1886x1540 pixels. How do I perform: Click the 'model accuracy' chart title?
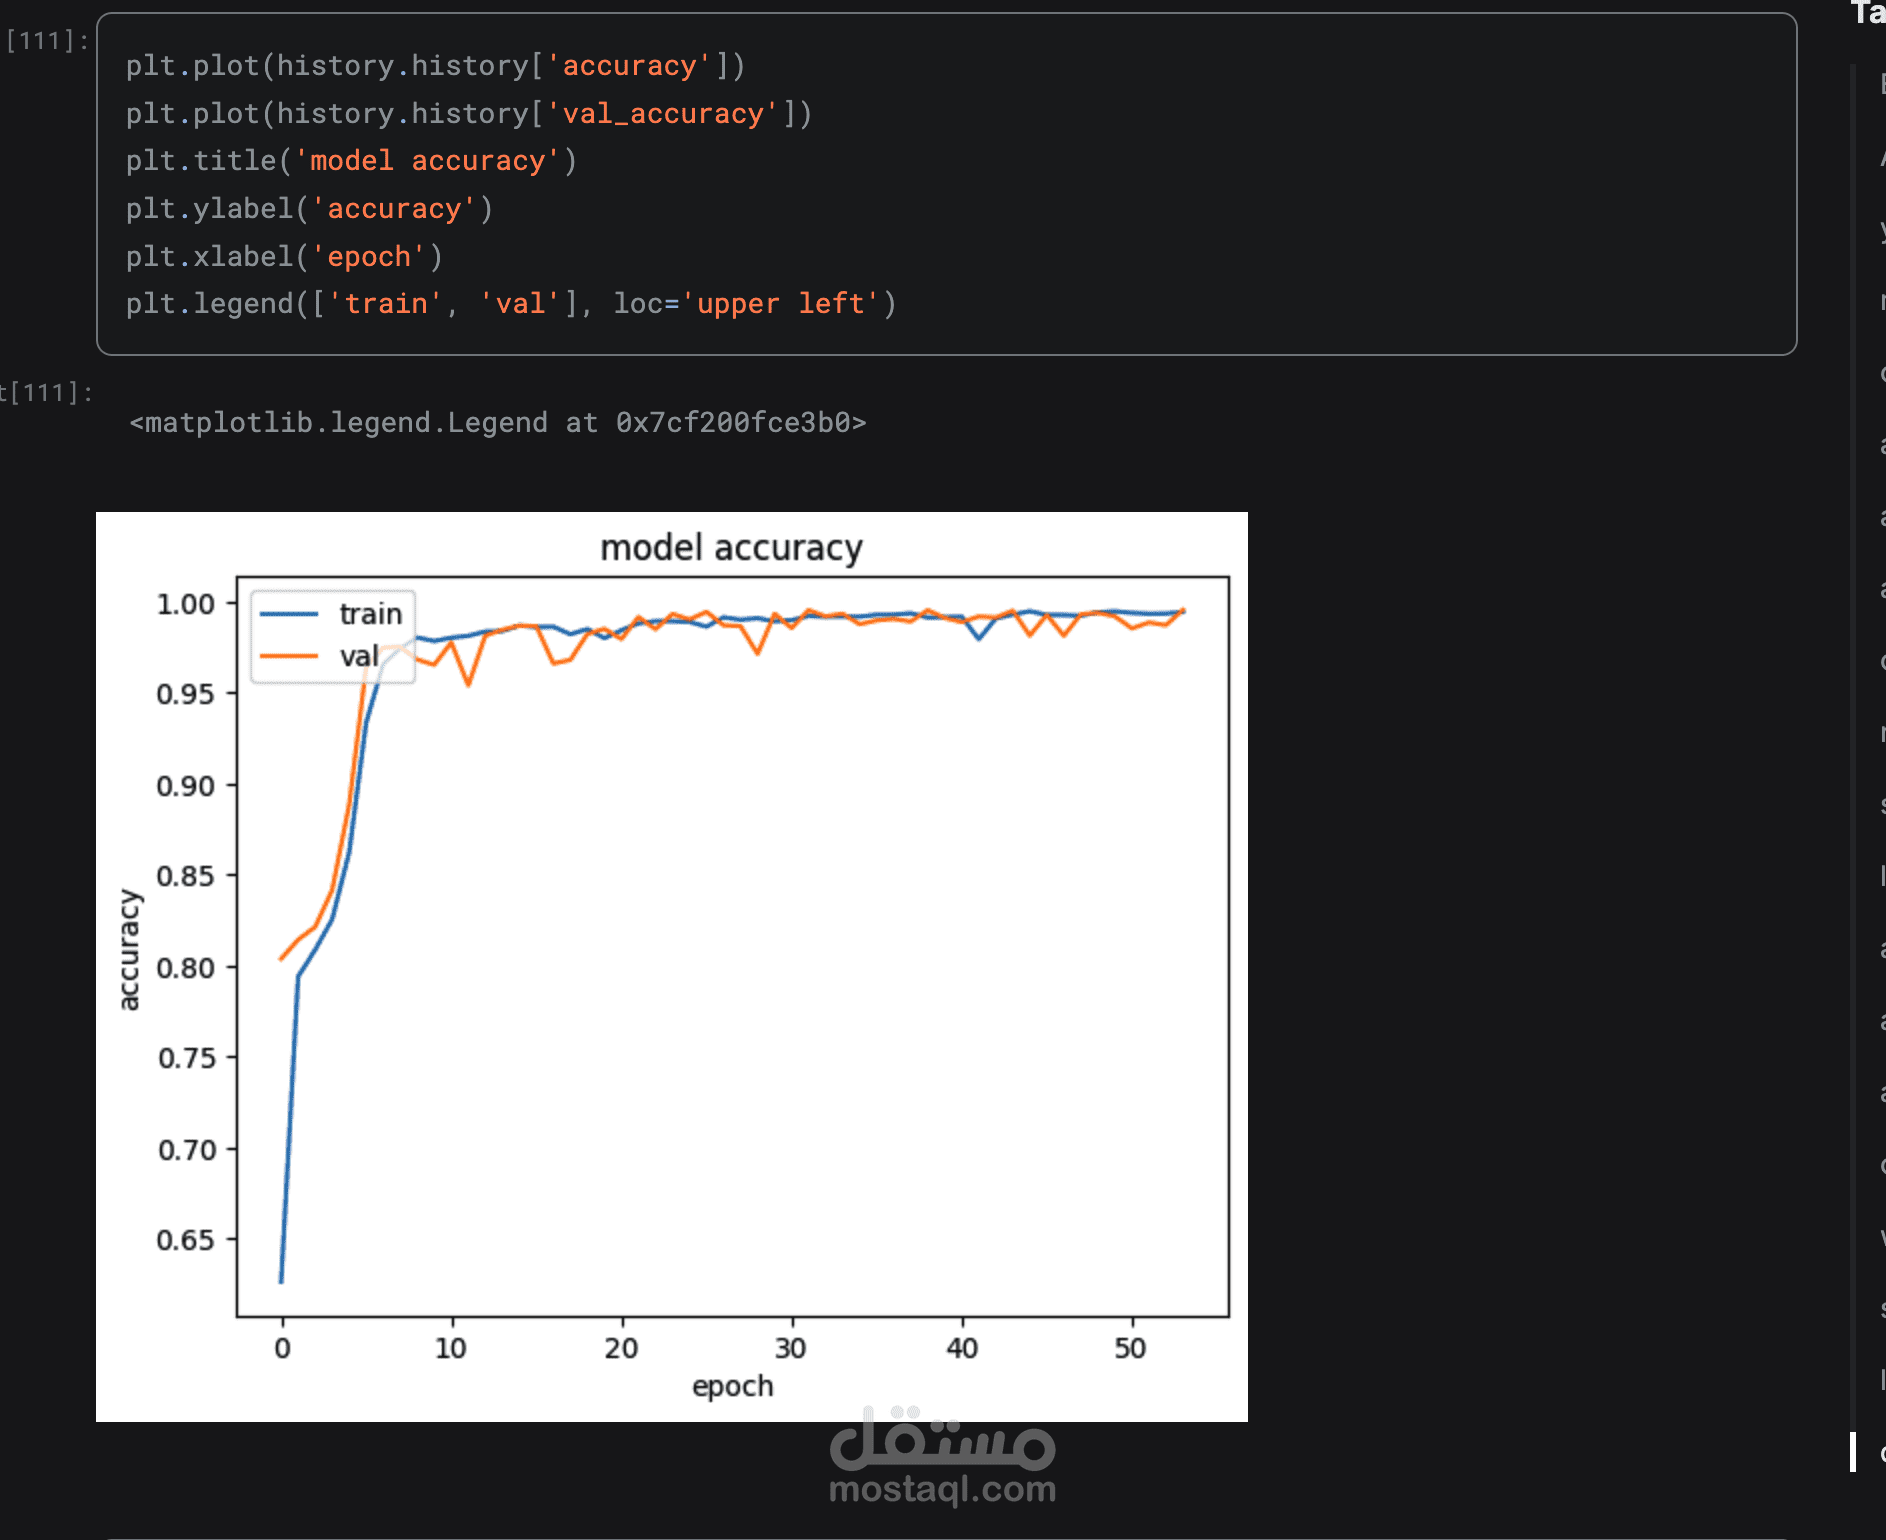pyautogui.click(x=731, y=548)
